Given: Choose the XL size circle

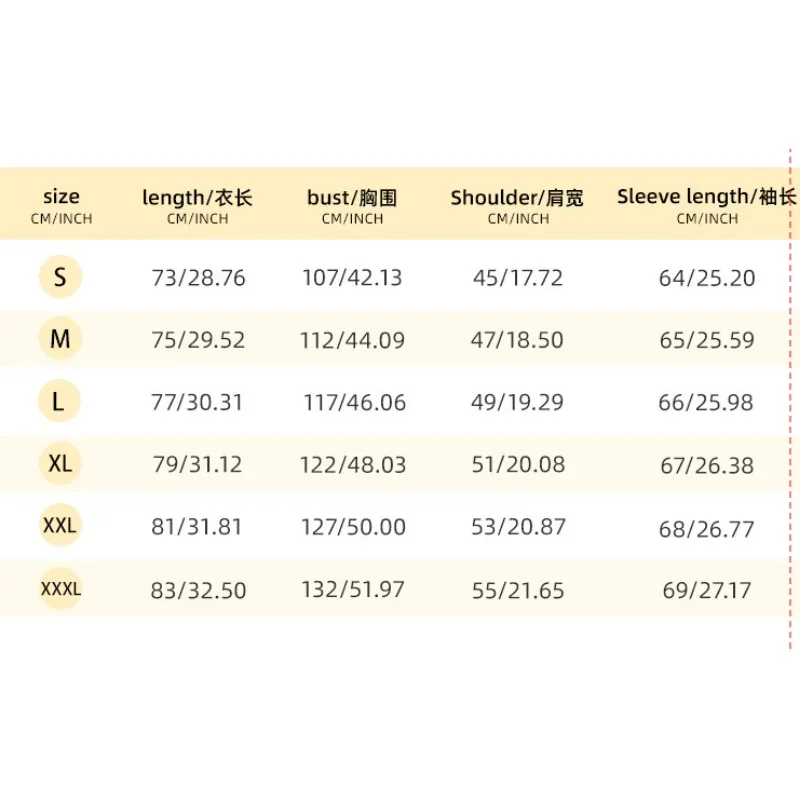Looking at the screenshot, I should click(x=60, y=463).
